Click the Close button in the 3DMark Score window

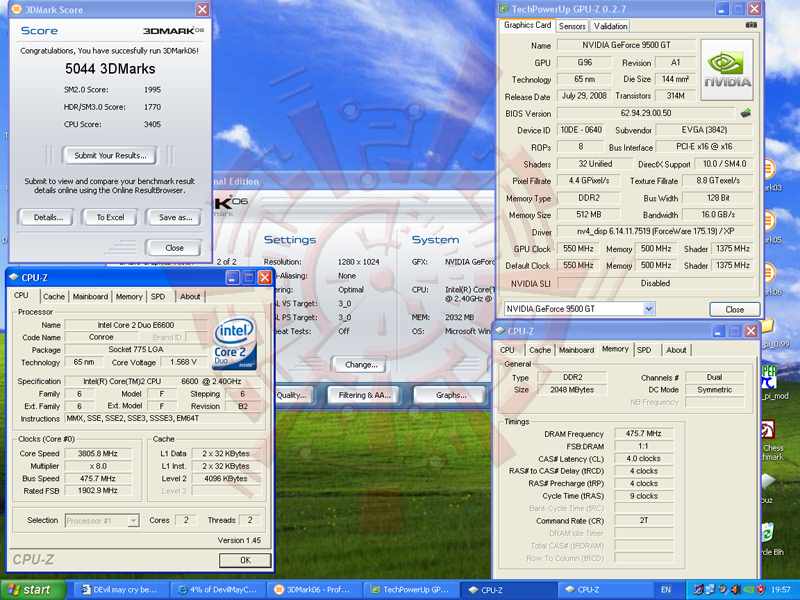coord(174,248)
